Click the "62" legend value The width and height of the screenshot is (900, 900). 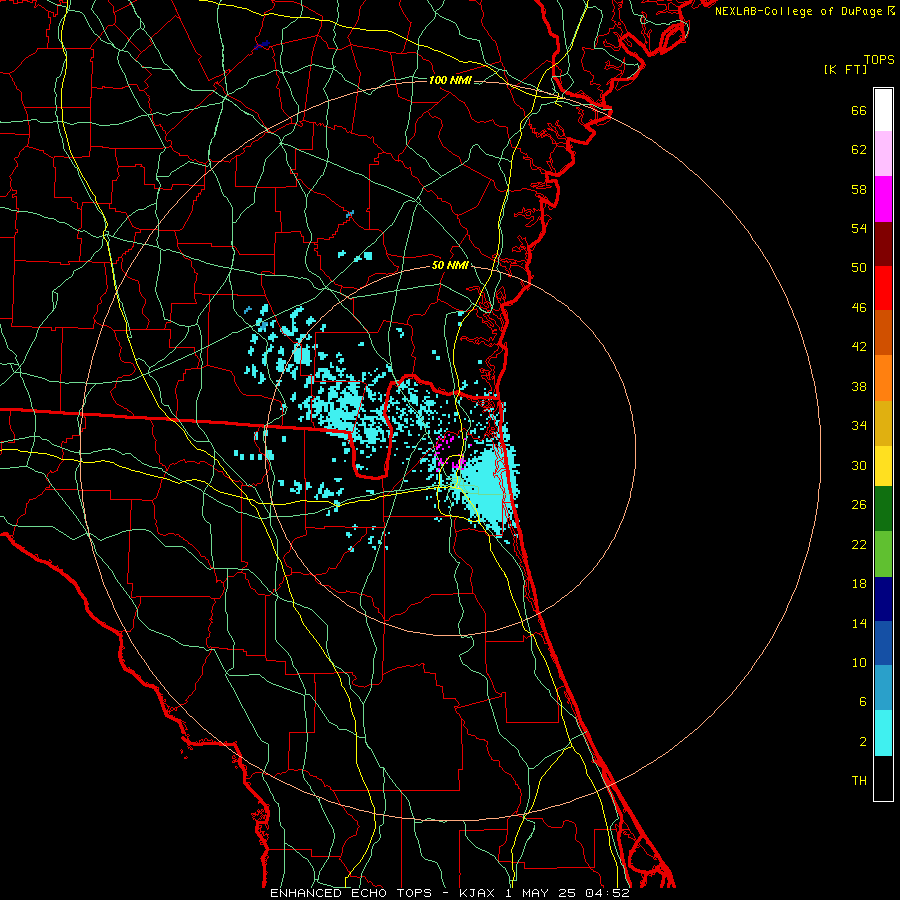click(859, 150)
